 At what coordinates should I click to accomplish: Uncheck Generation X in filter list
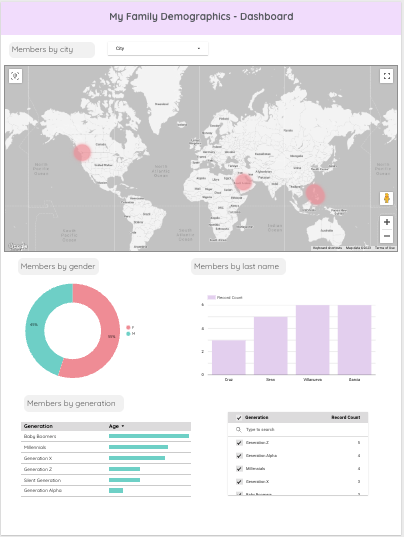coord(239,482)
